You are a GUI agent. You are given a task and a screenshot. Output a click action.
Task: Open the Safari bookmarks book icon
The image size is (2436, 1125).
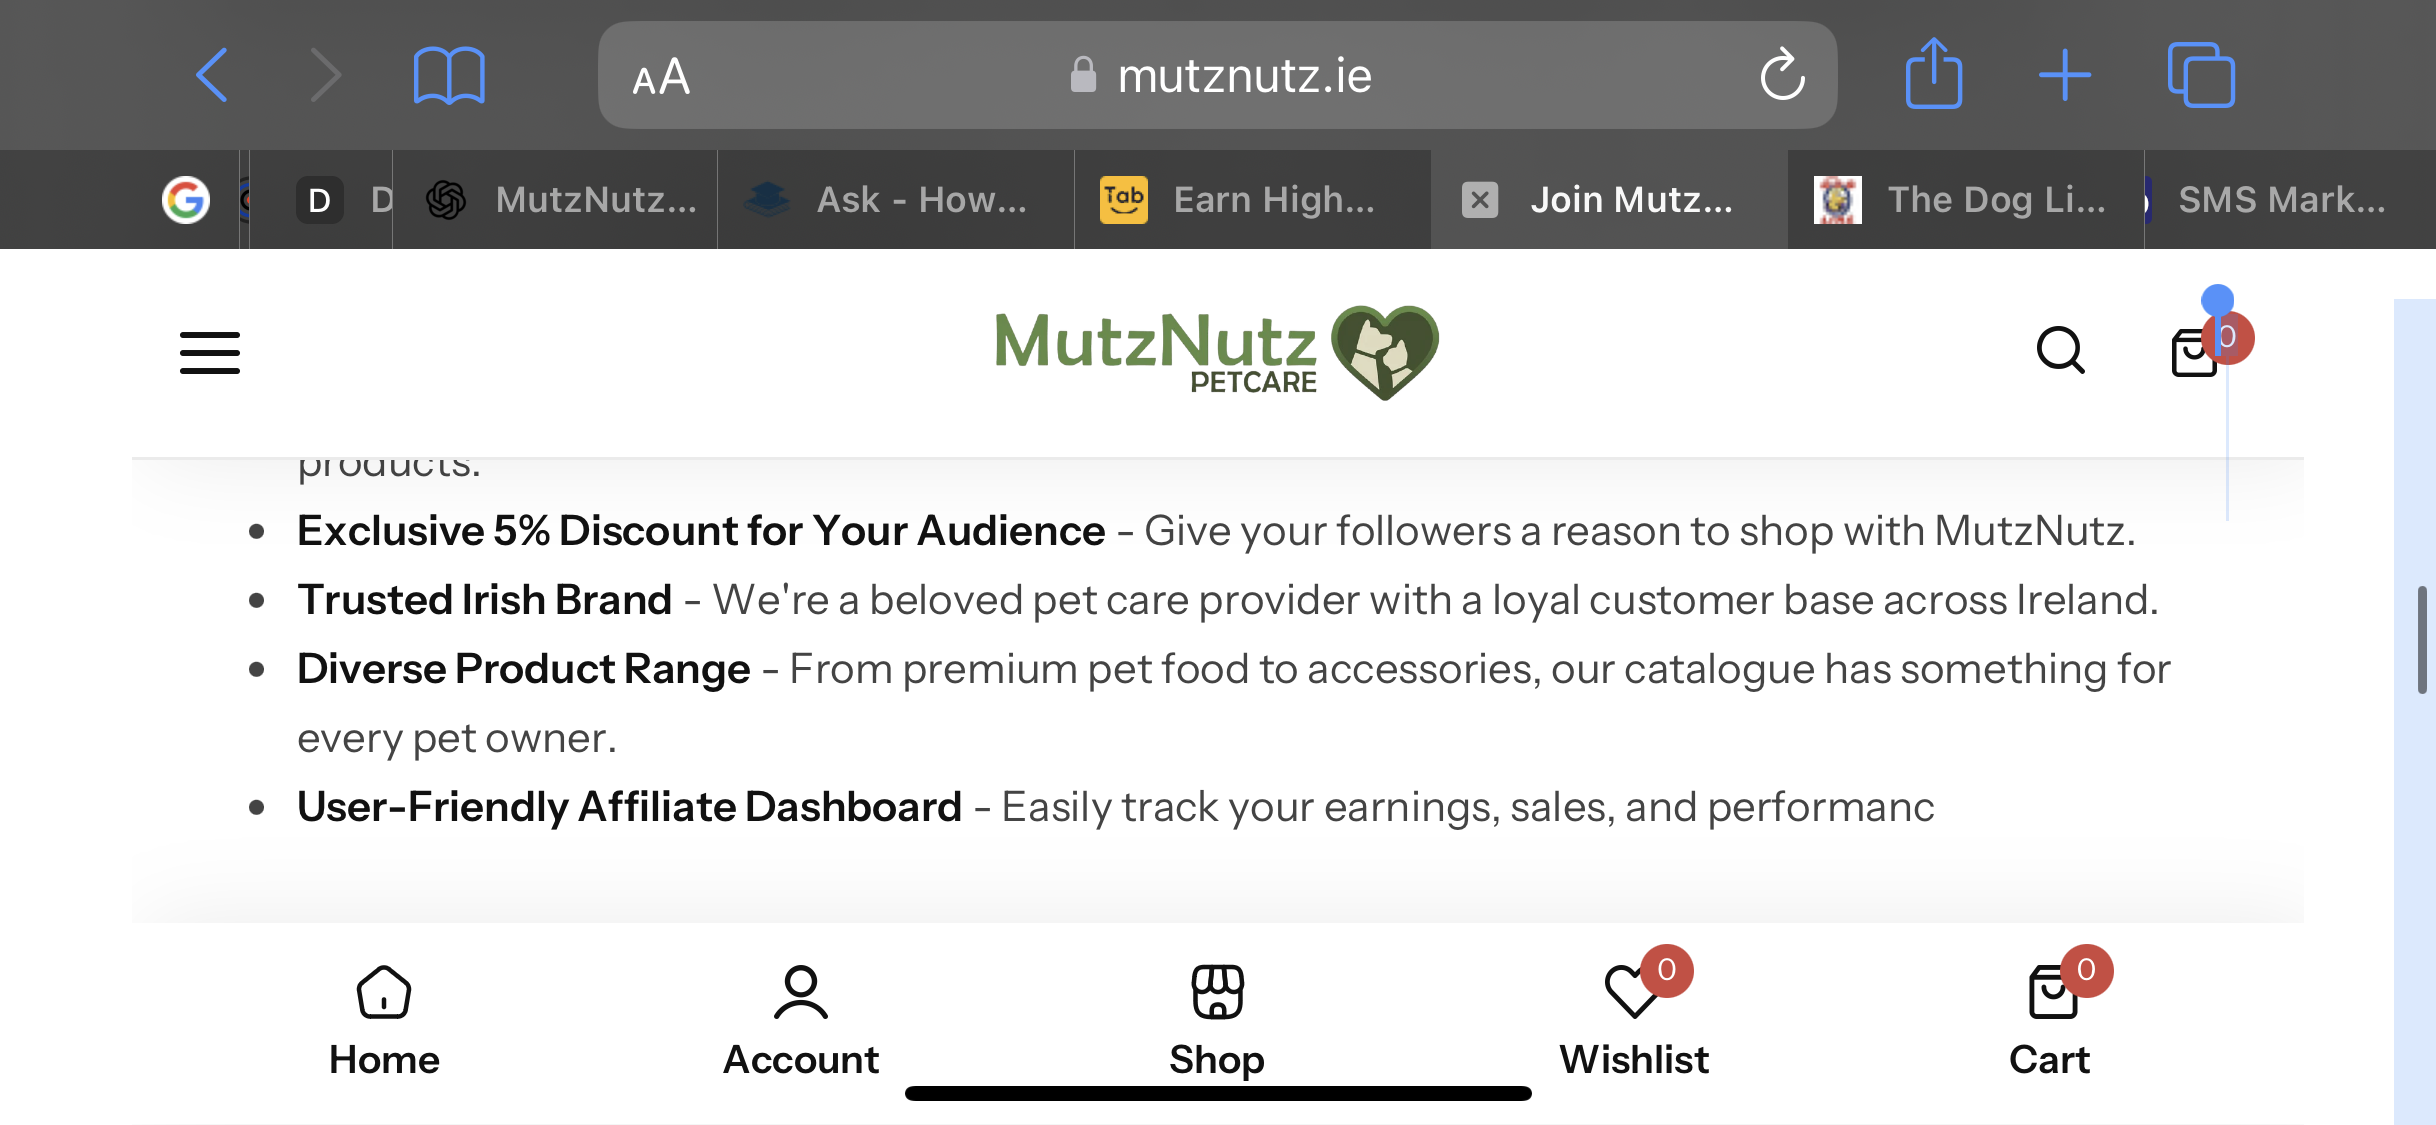click(449, 76)
